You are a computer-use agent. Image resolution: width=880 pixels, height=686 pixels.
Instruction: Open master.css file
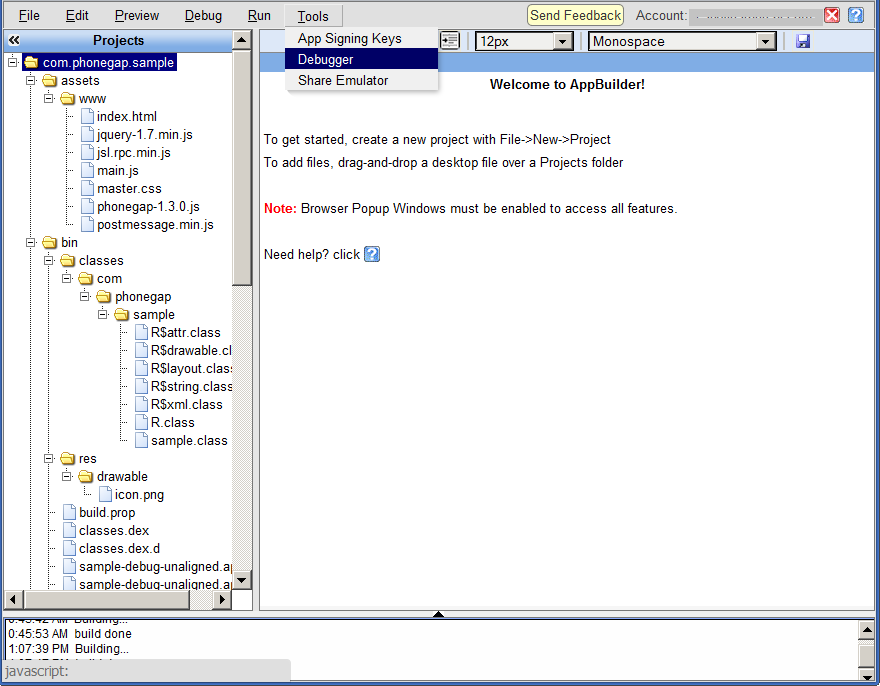point(129,188)
